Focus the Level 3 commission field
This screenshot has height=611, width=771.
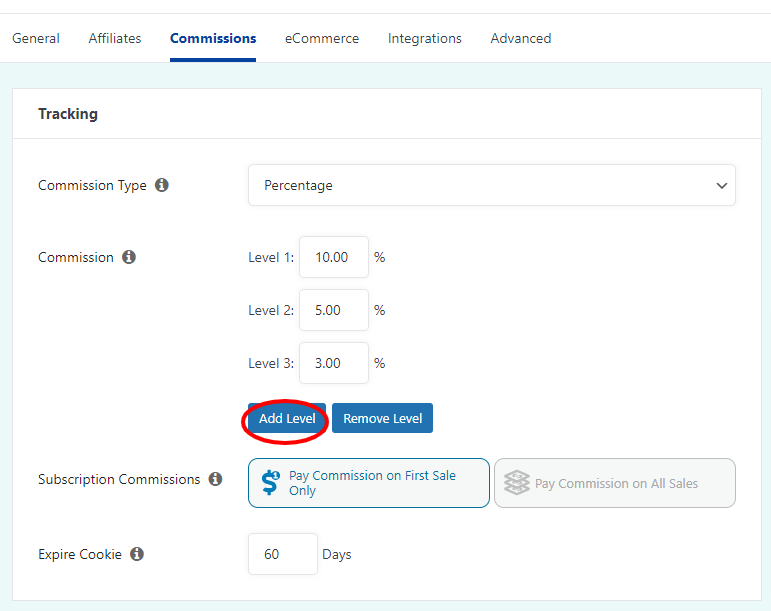(334, 363)
